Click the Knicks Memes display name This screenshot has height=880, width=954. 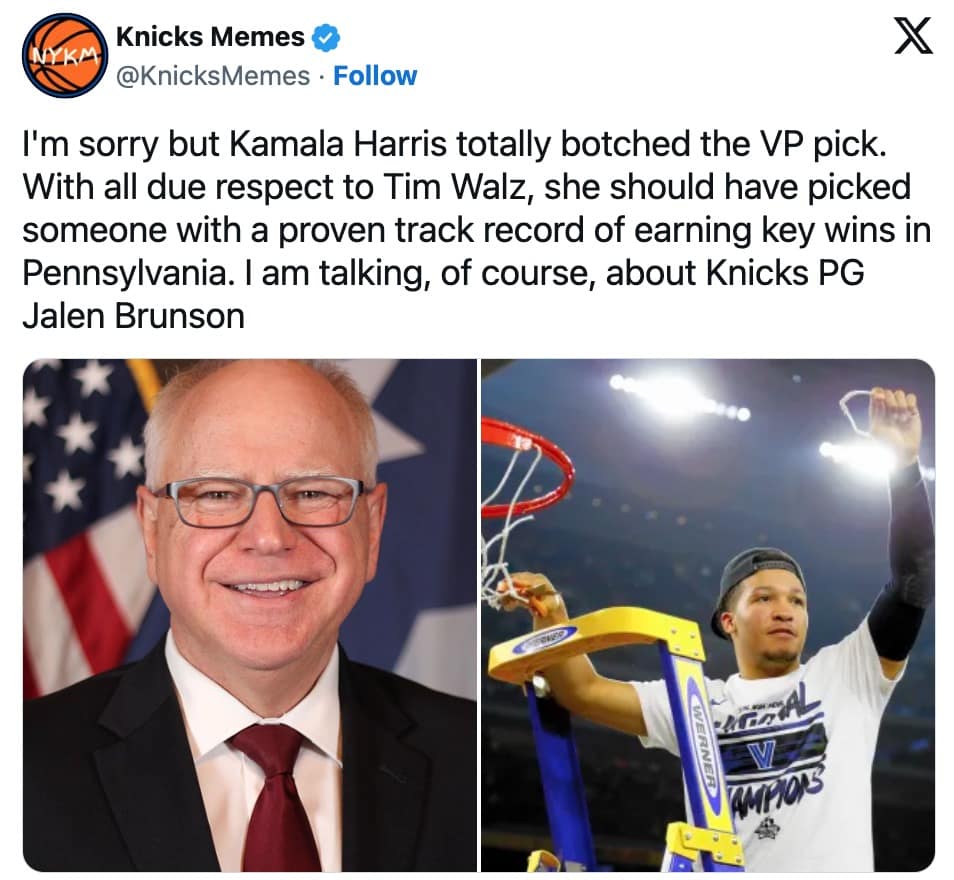[210, 37]
